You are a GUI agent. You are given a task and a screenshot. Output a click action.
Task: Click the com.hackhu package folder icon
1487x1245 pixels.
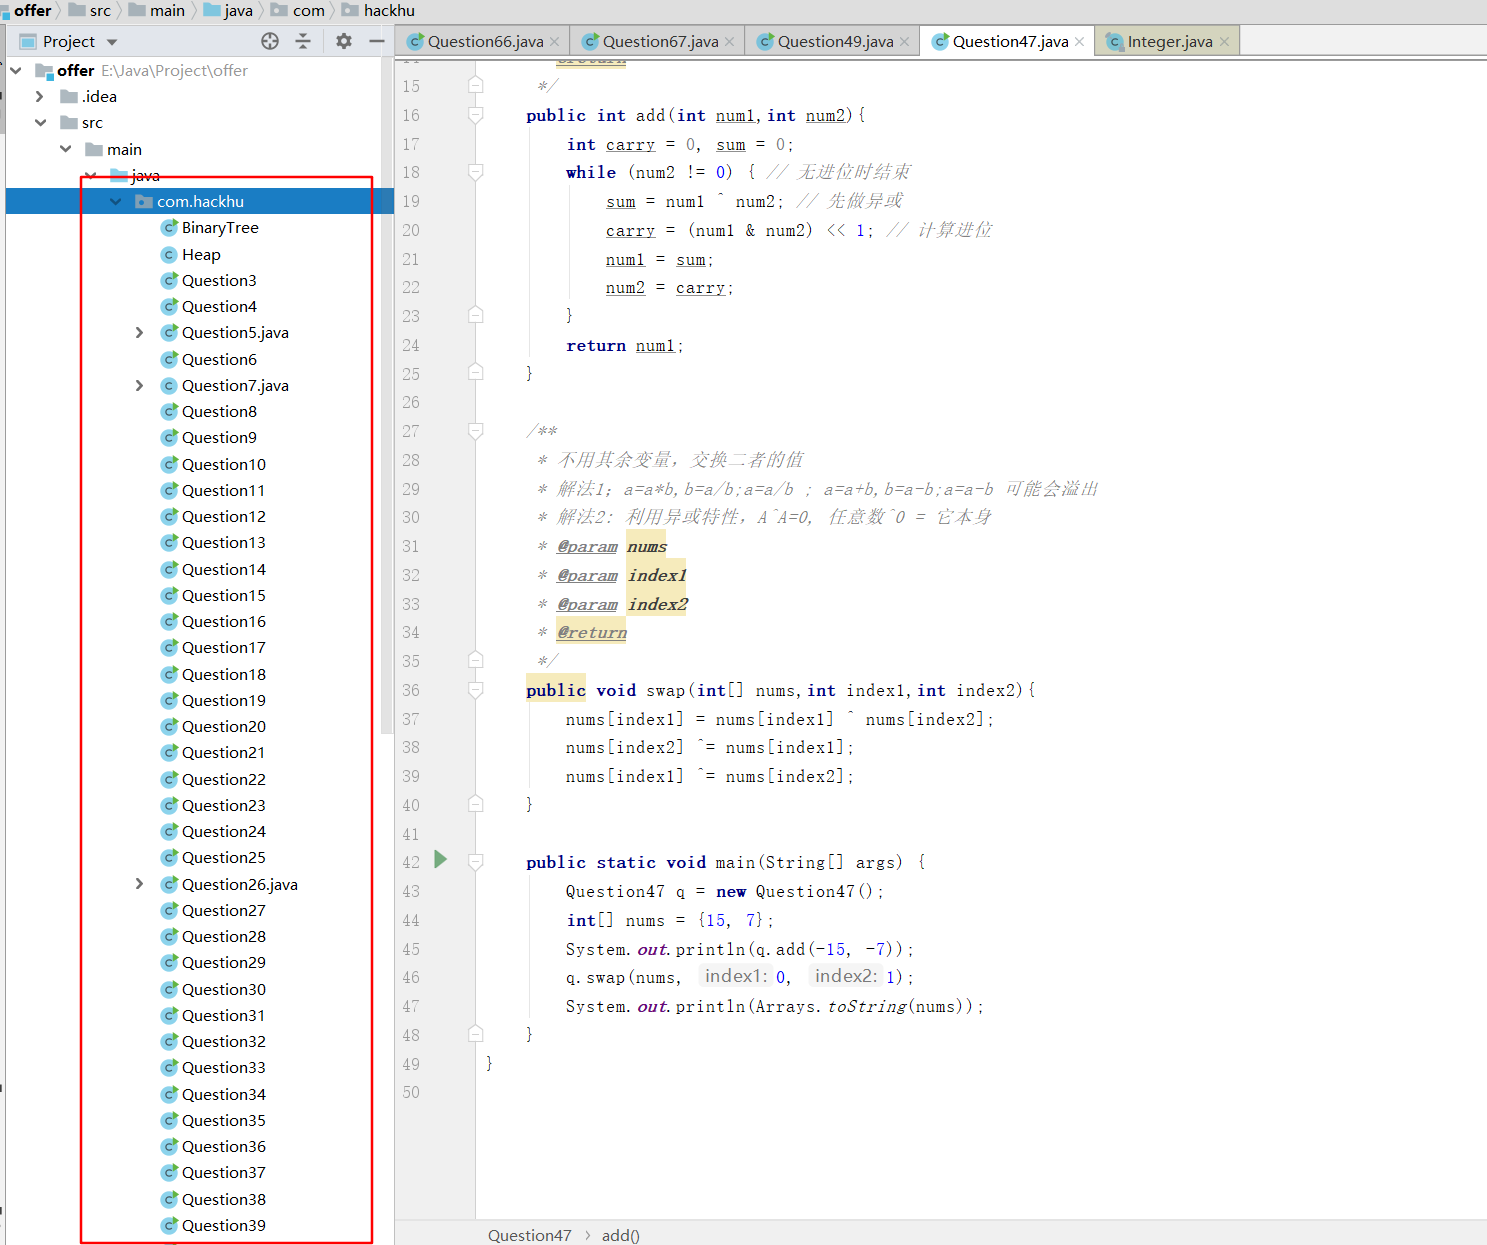coord(143,201)
